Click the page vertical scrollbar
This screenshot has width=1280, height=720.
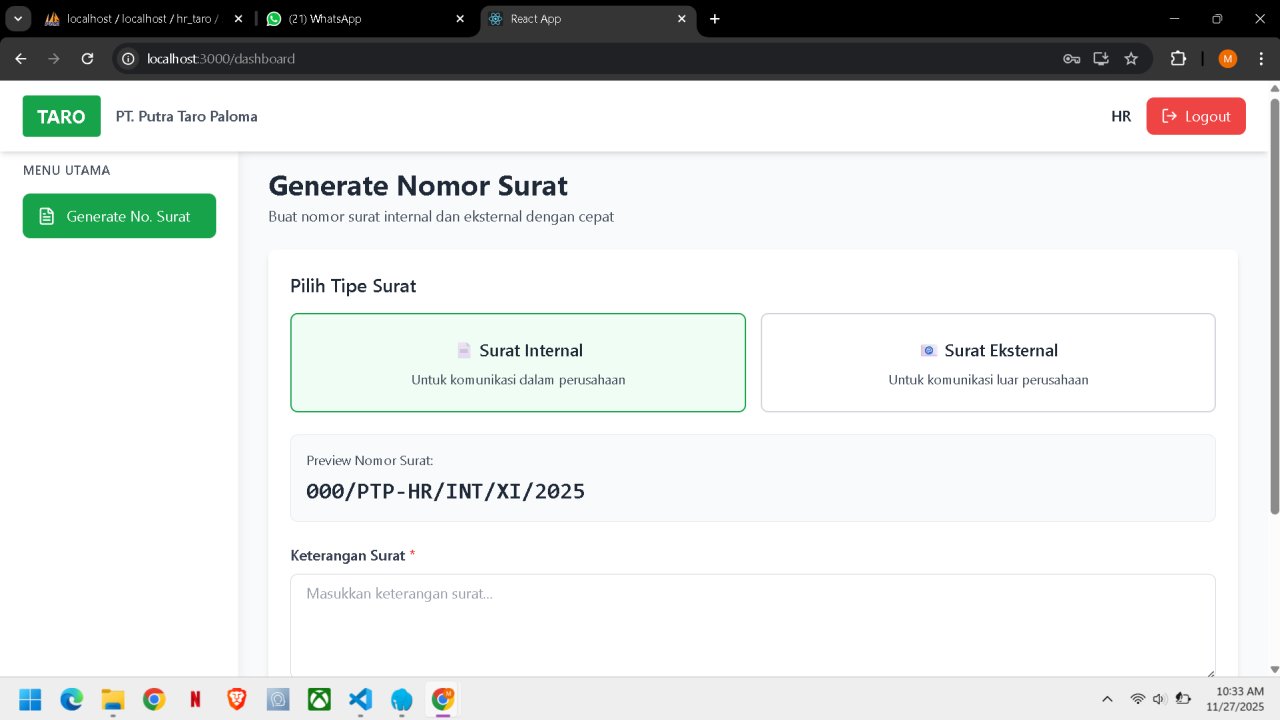click(1274, 300)
